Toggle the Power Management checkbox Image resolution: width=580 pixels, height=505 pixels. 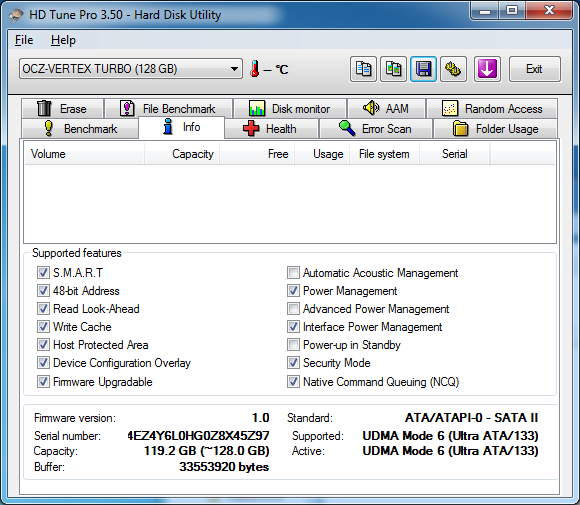293,290
